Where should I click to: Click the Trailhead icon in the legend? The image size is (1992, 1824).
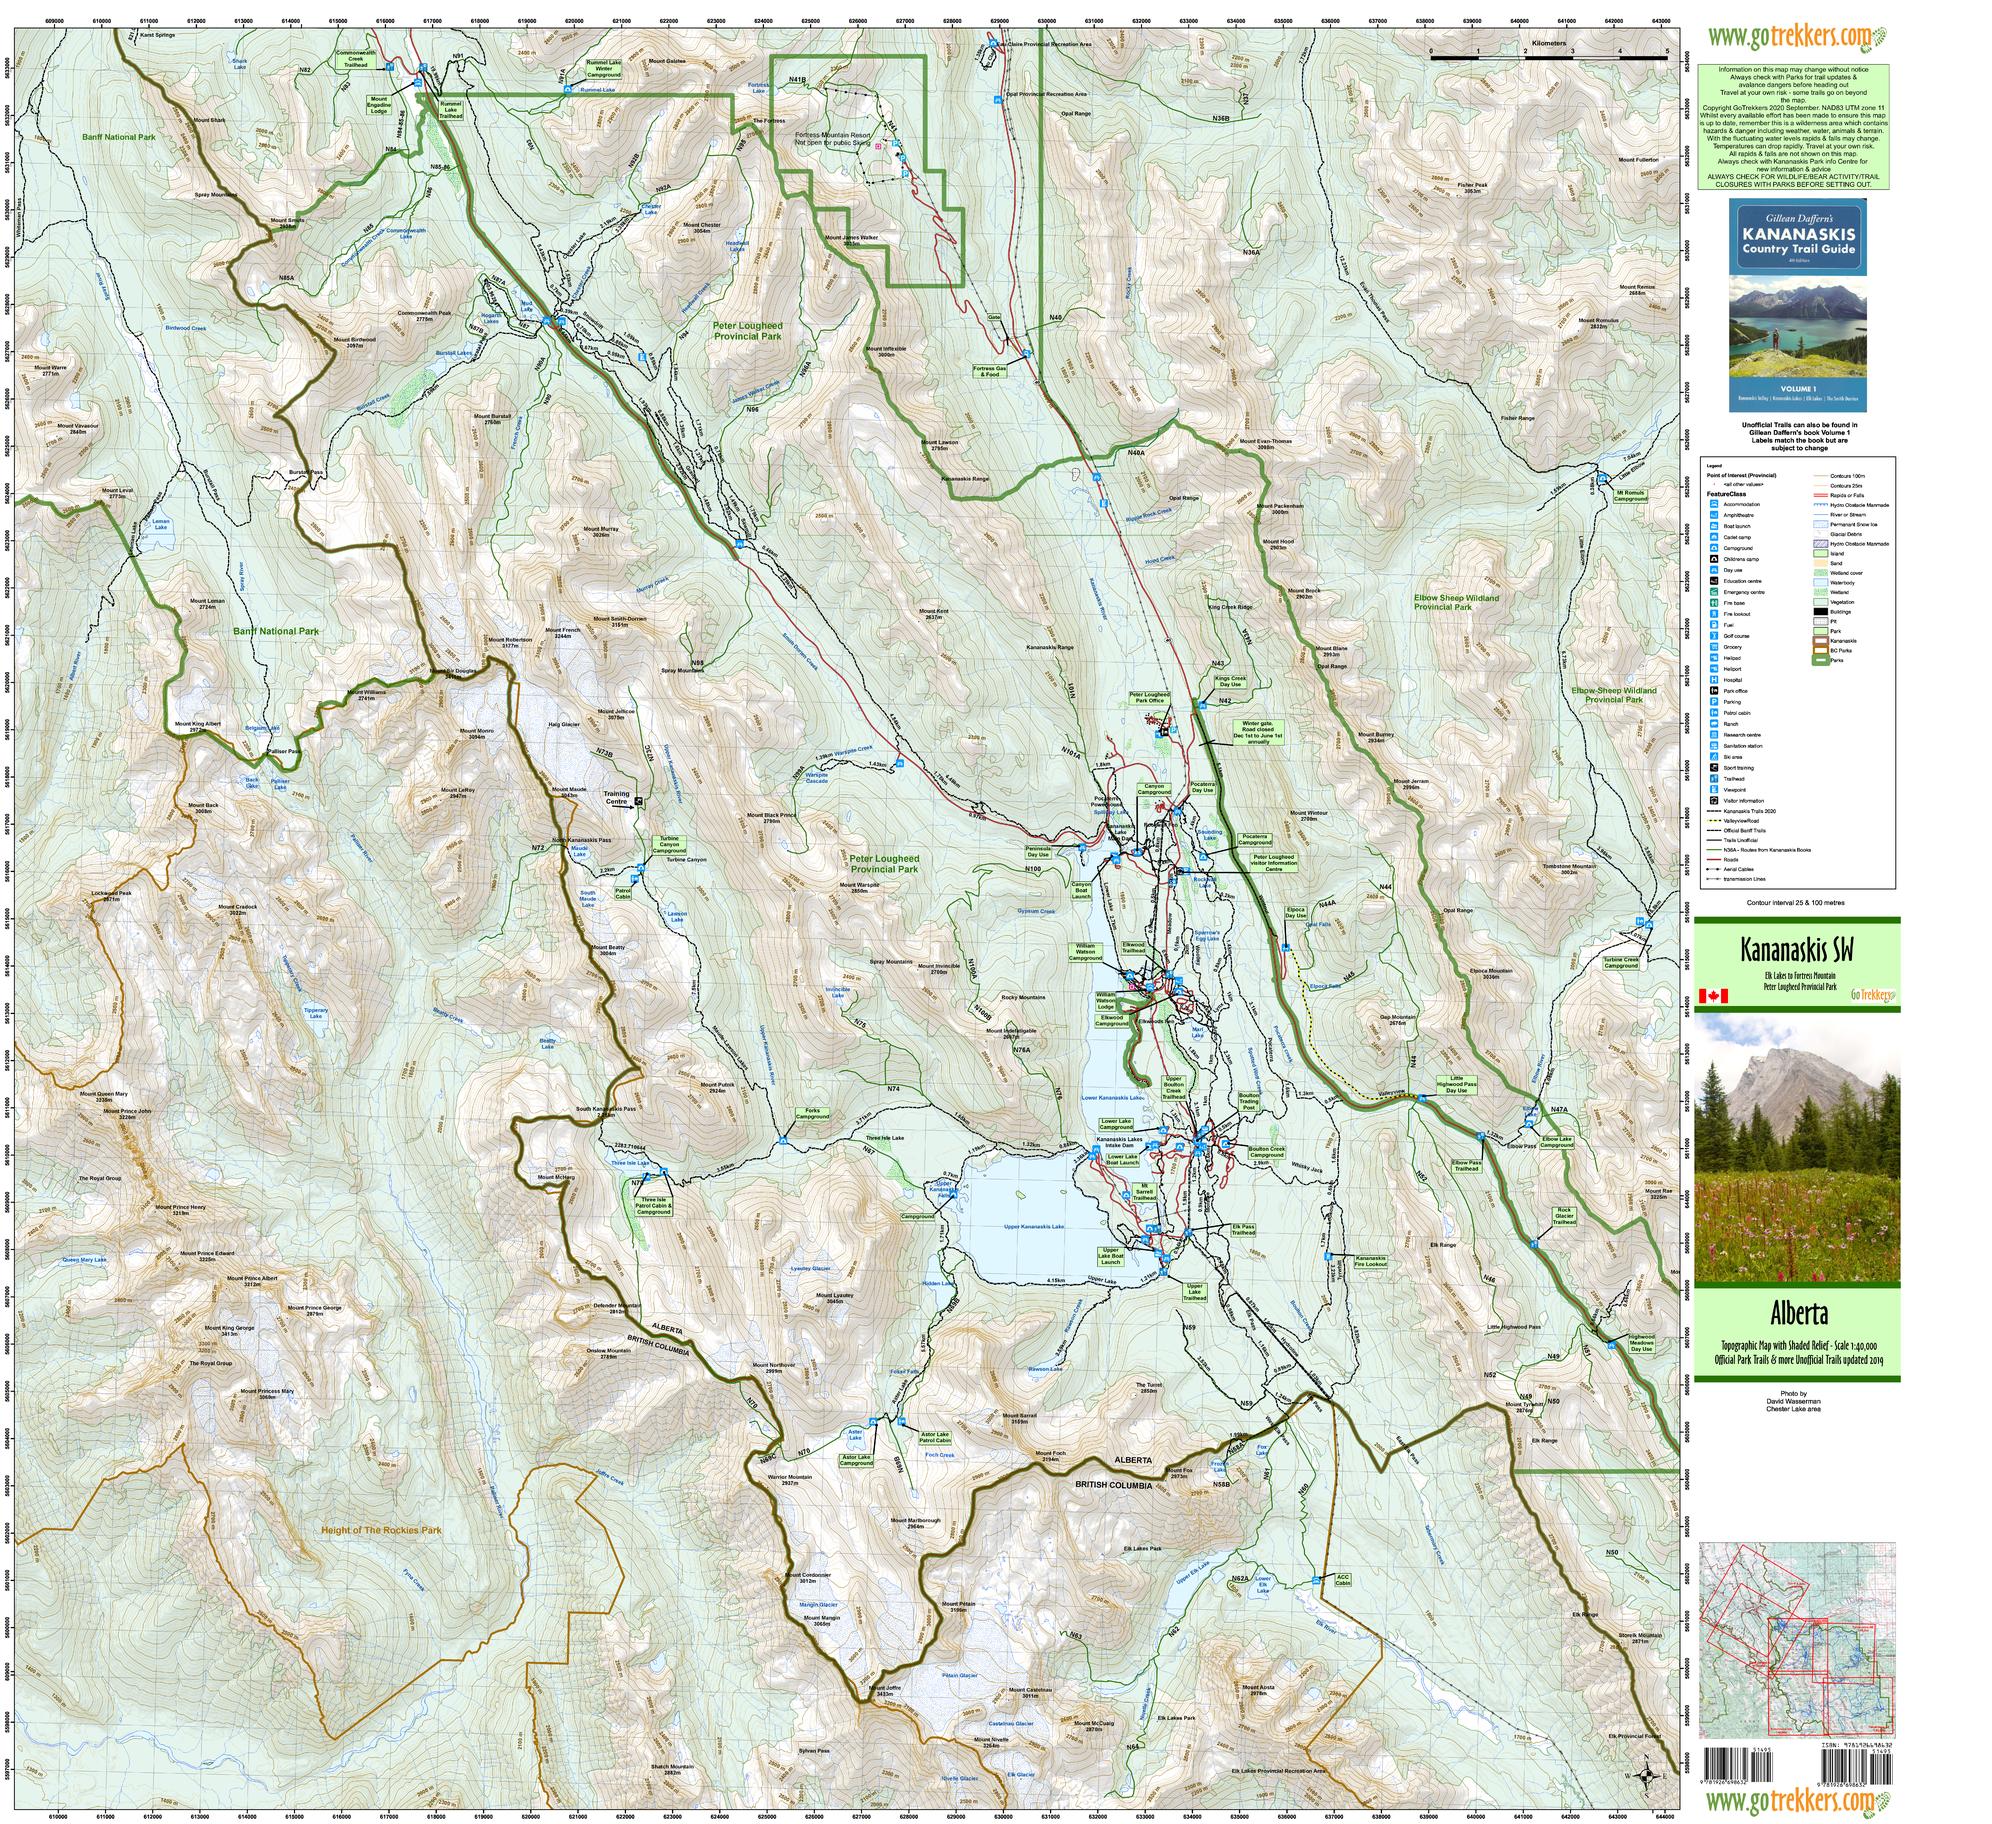pos(1714,778)
